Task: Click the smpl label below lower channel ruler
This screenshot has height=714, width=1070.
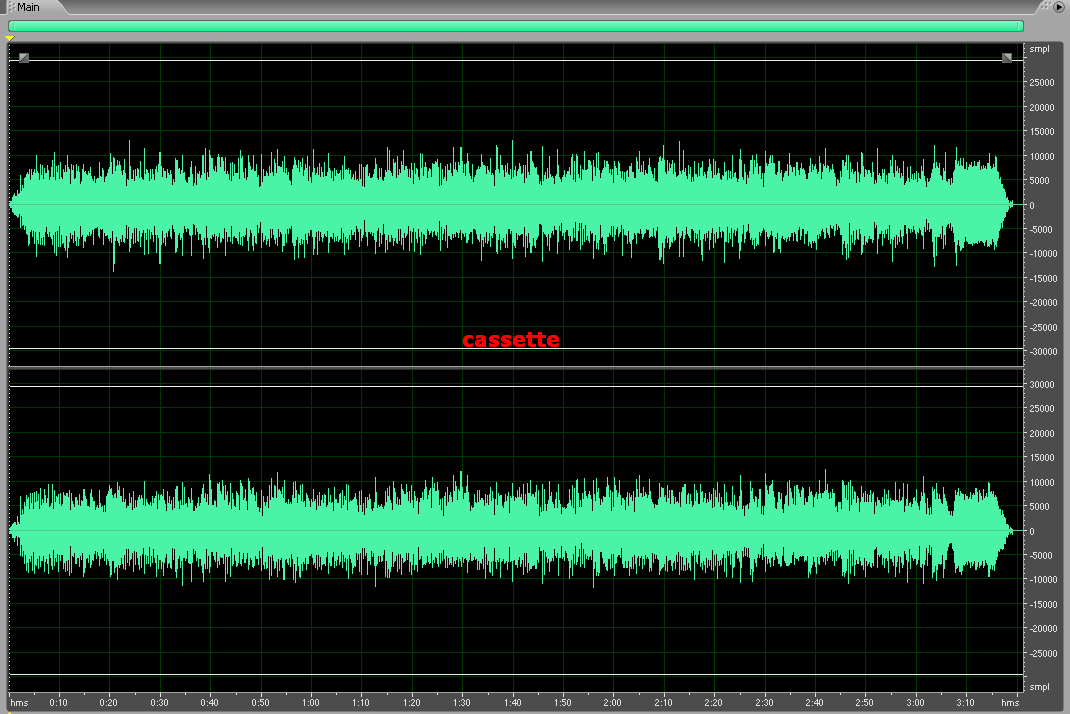Action: coord(1039,687)
